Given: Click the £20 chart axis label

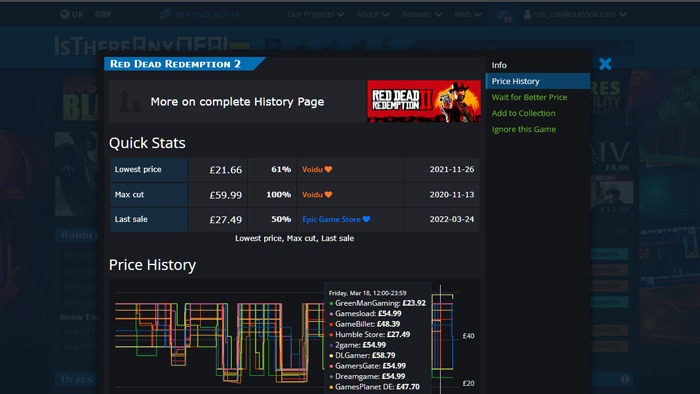Looking at the screenshot, I should 468,383.
